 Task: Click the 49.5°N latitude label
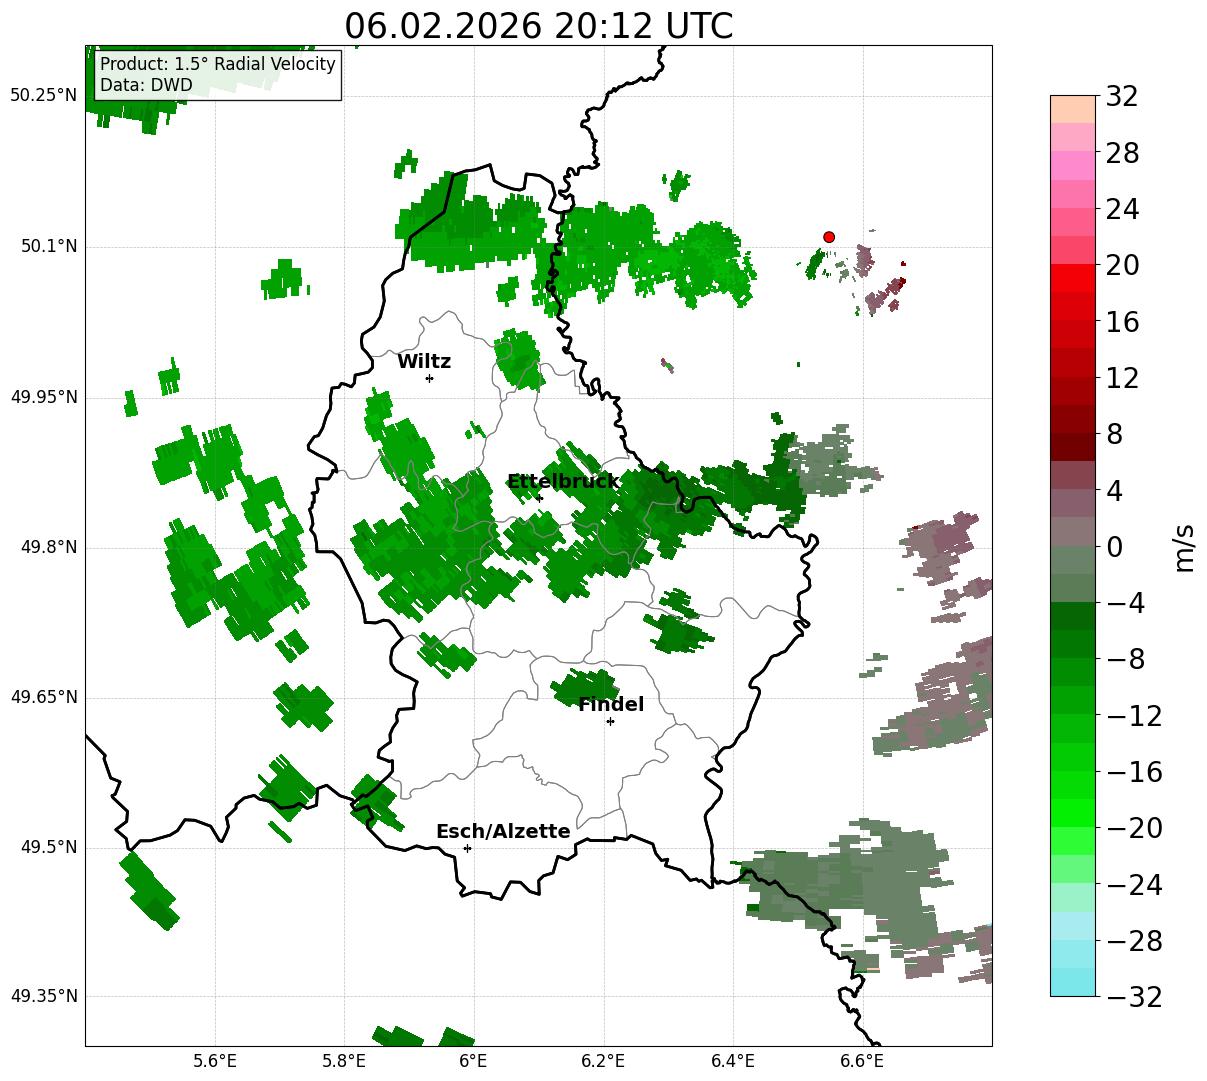[x=49, y=847]
